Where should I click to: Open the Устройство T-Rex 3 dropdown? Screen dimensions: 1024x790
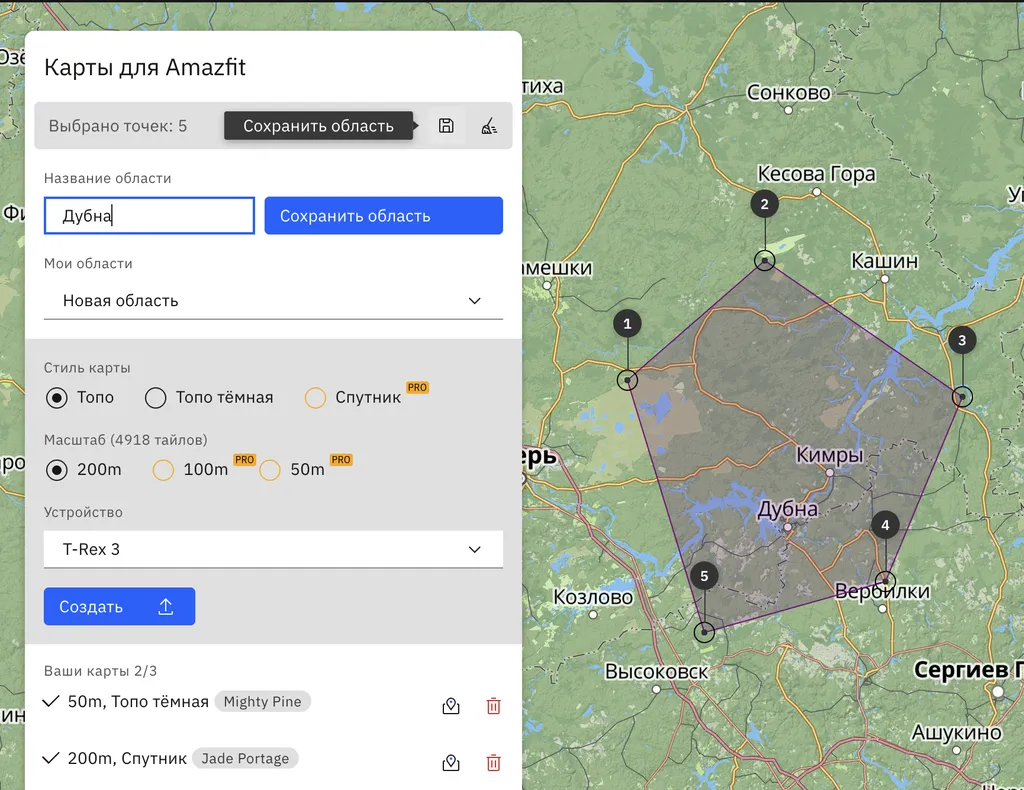point(273,549)
